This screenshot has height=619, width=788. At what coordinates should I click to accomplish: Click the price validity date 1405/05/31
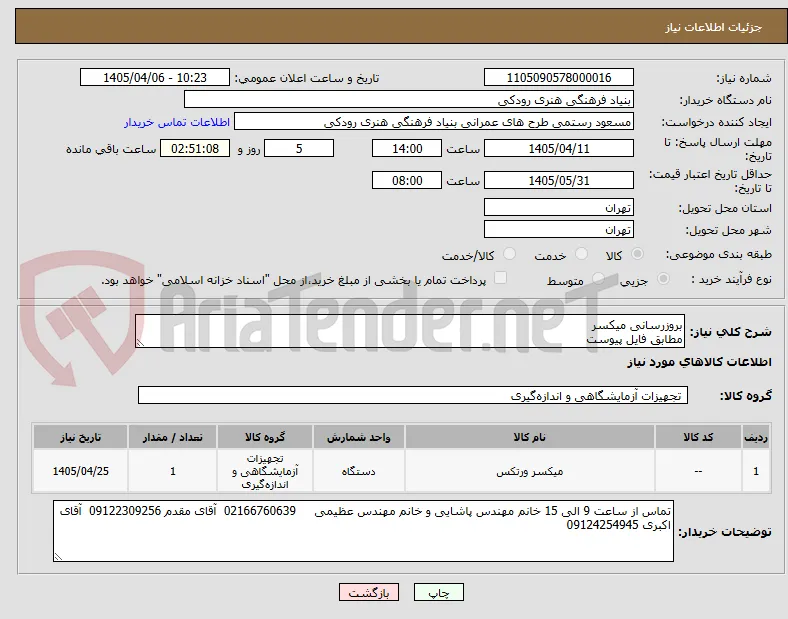(558, 180)
